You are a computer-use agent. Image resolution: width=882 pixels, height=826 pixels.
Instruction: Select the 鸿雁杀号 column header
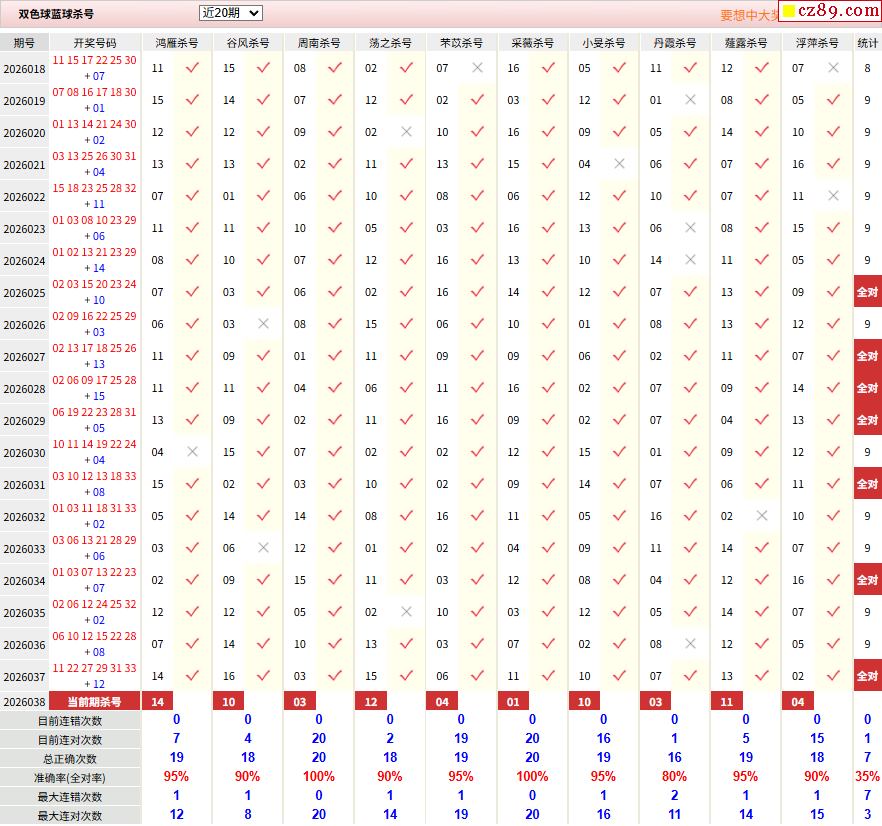(x=176, y=43)
